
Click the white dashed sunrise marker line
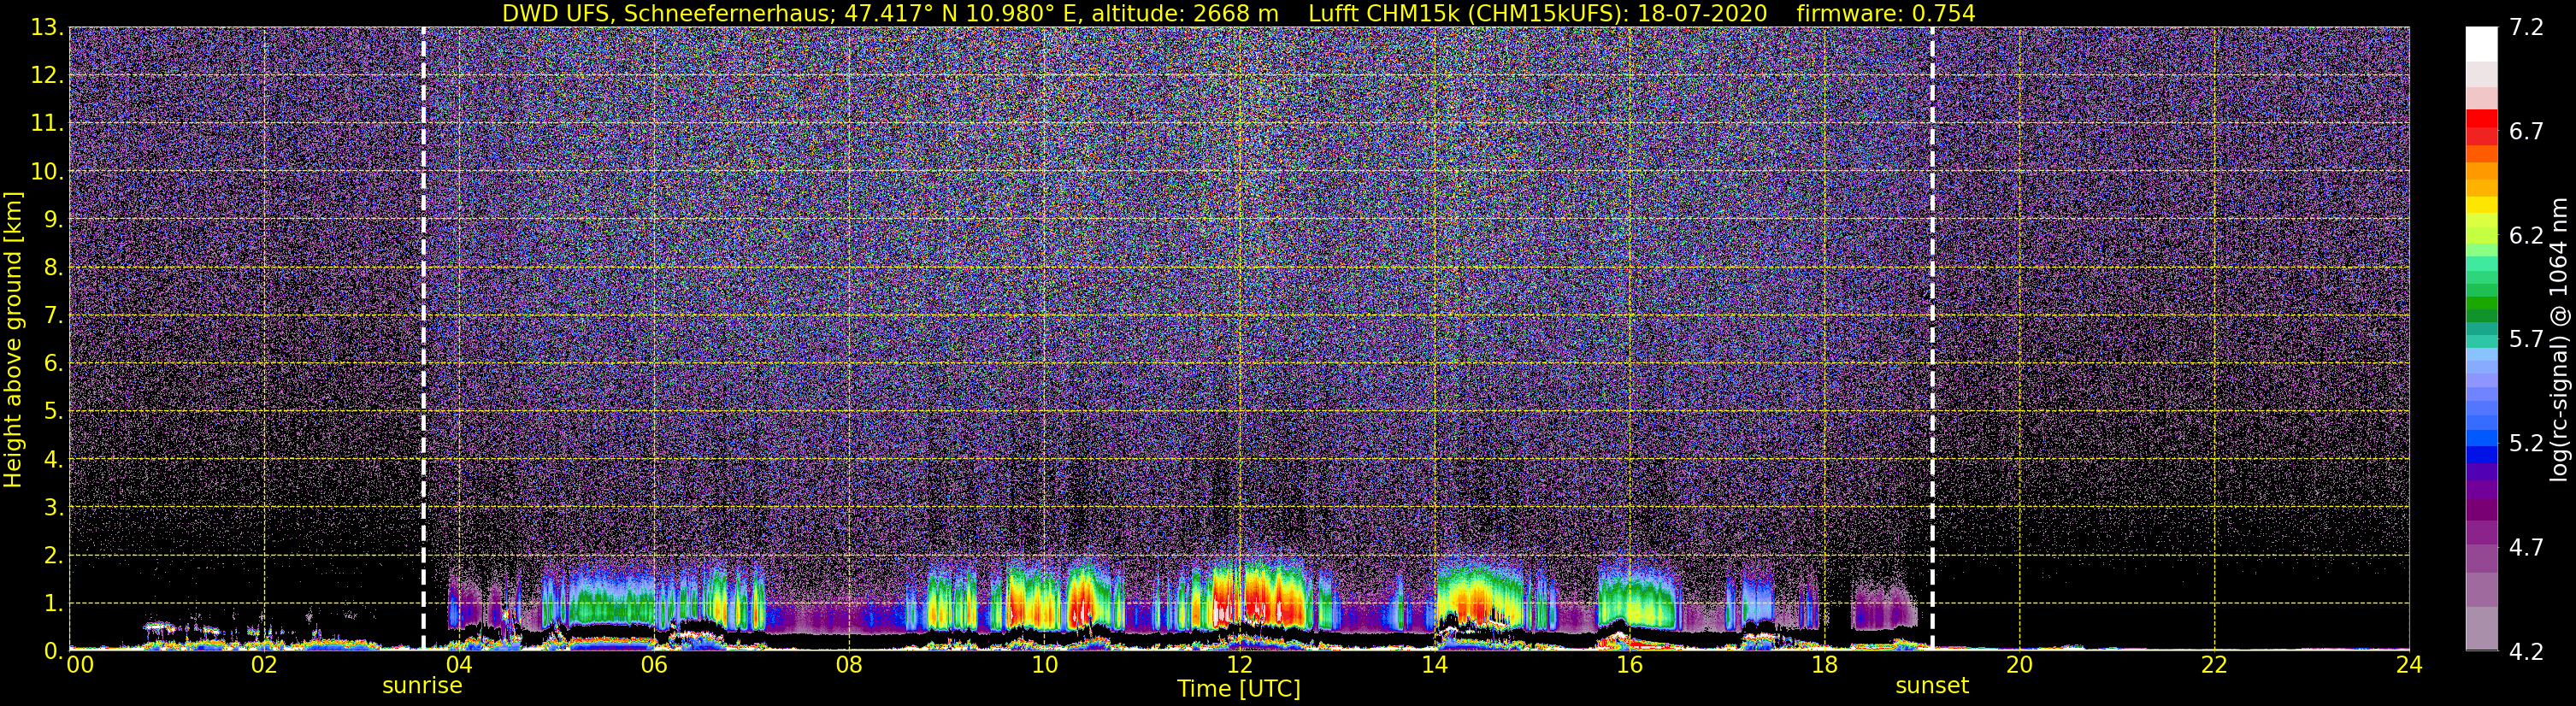[x=423, y=339]
